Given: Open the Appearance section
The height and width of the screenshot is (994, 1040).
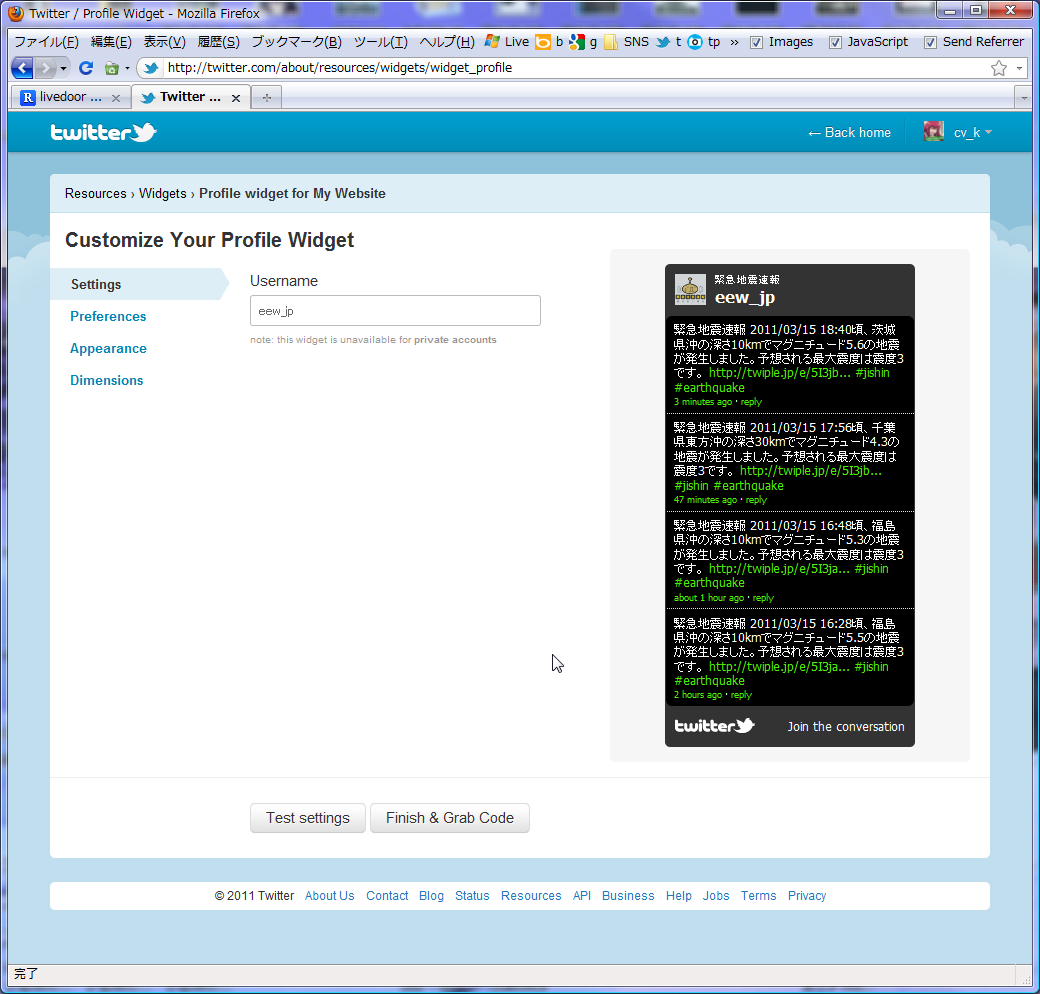Looking at the screenshot, I should 108,348.
